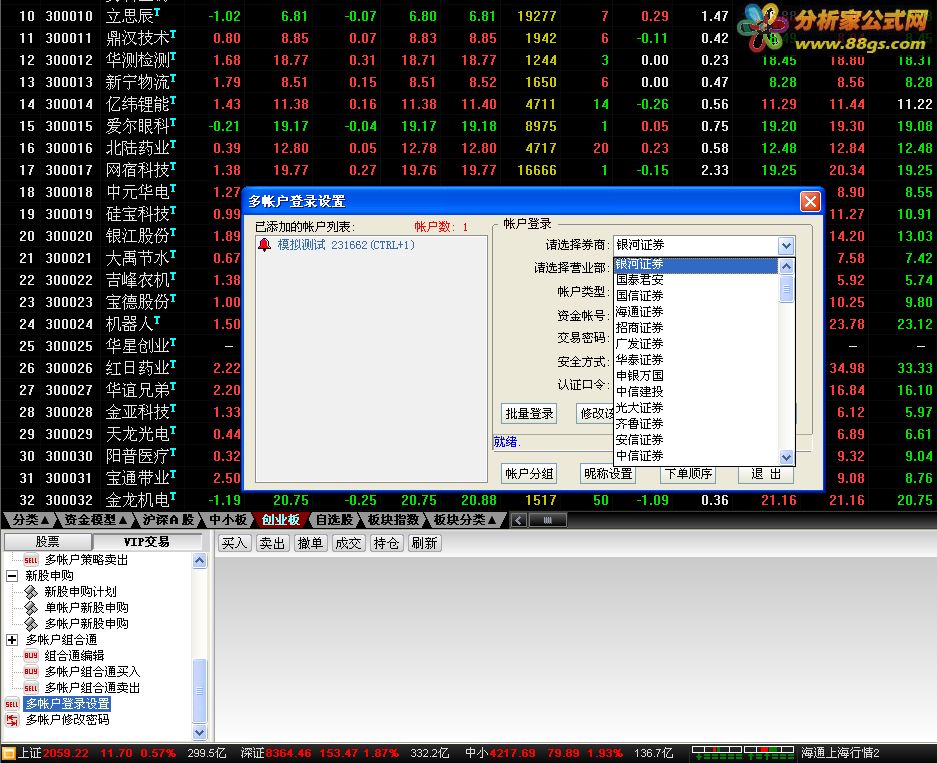Click tab bar horizontal scroll thumb
The width and height of the screenshot is (937, 763).
[x=547, y=520]
